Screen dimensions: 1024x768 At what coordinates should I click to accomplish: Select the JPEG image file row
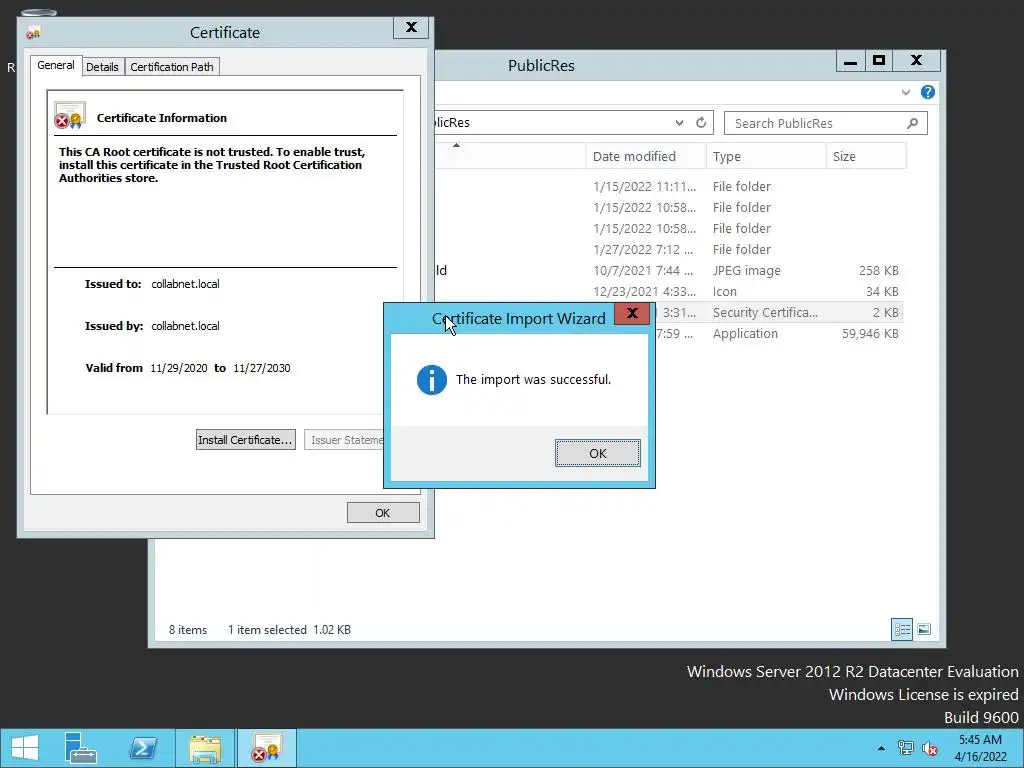(x=669, y=270)
